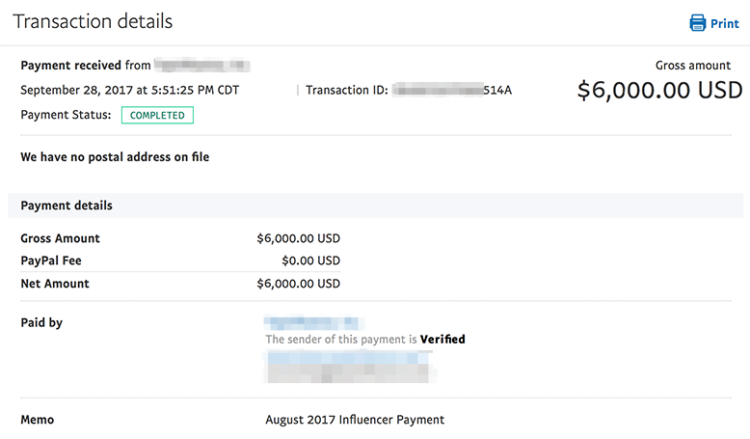Image resolution: width=750 pixels, height=439 pixels.
Task: Click the Payment details section header
Action: [66, 206]
